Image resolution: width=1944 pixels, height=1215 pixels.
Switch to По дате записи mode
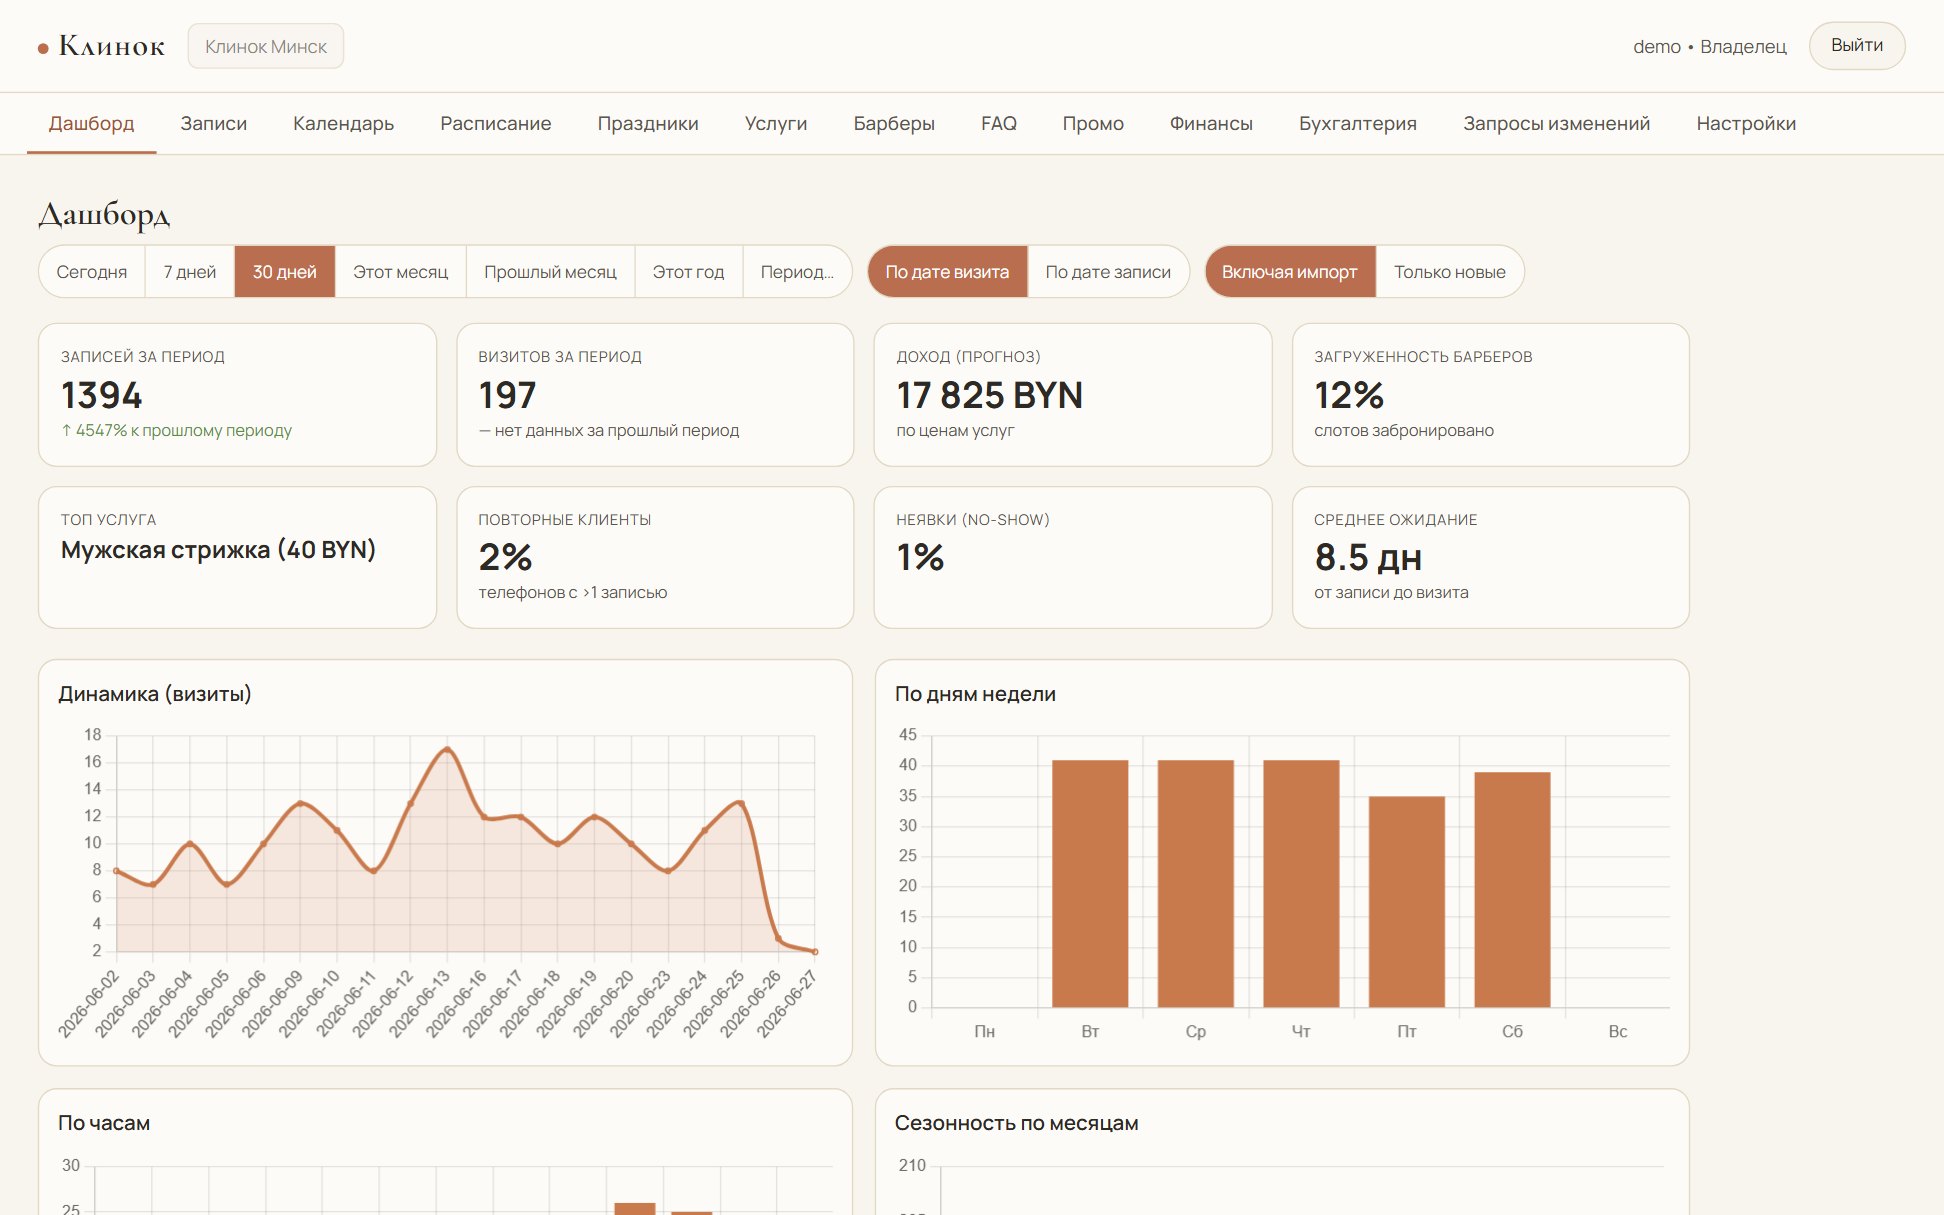point(1108,272)
